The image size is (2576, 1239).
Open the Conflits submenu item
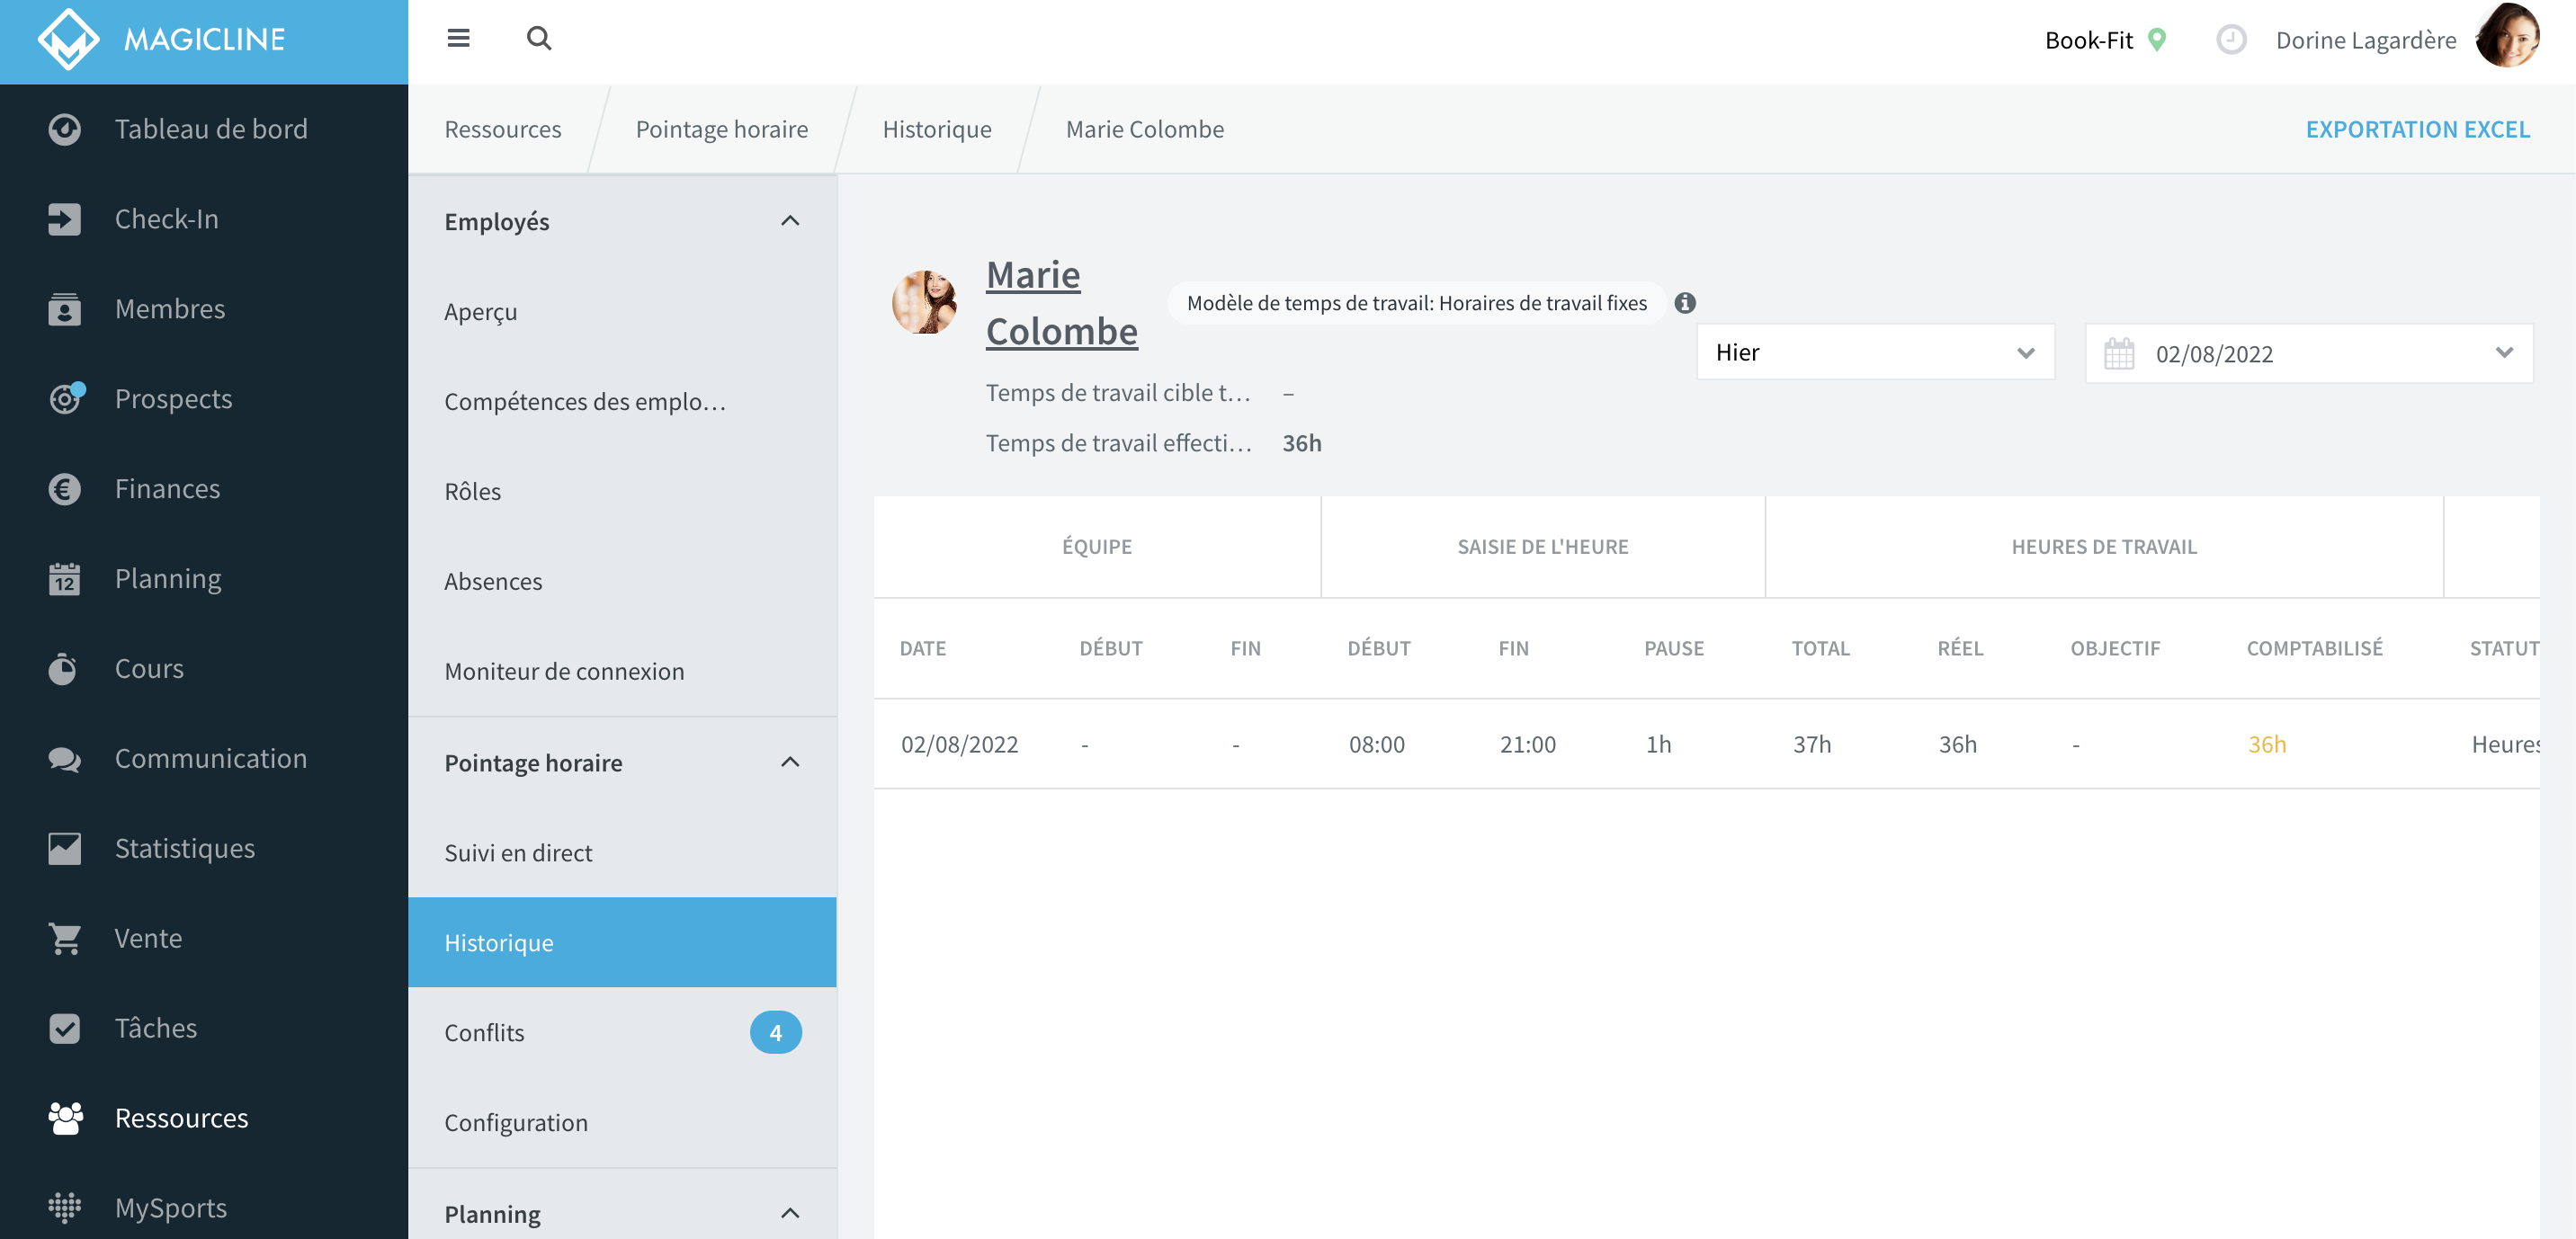pyautogui.click(x=622, y=1032)
